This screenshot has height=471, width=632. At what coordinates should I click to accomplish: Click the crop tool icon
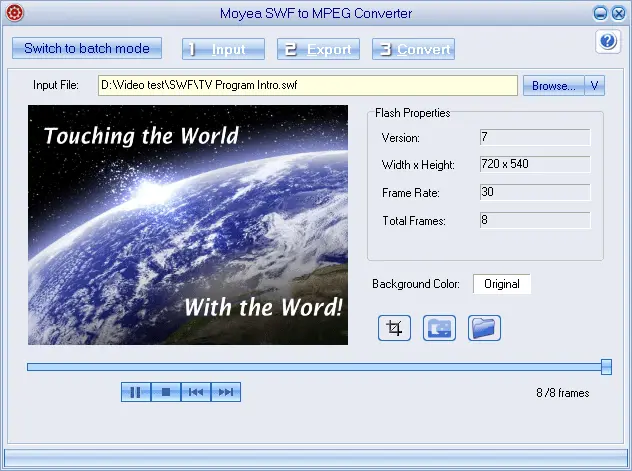(x=394, y=328)
